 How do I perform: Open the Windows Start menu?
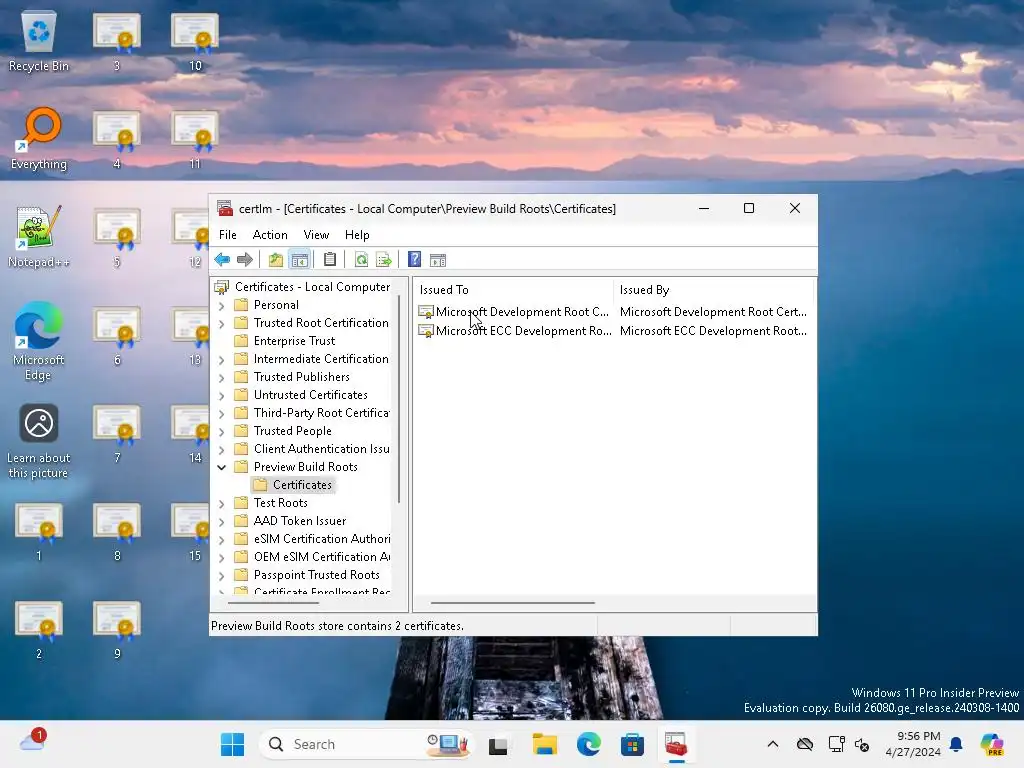click(x=232, y=744)
